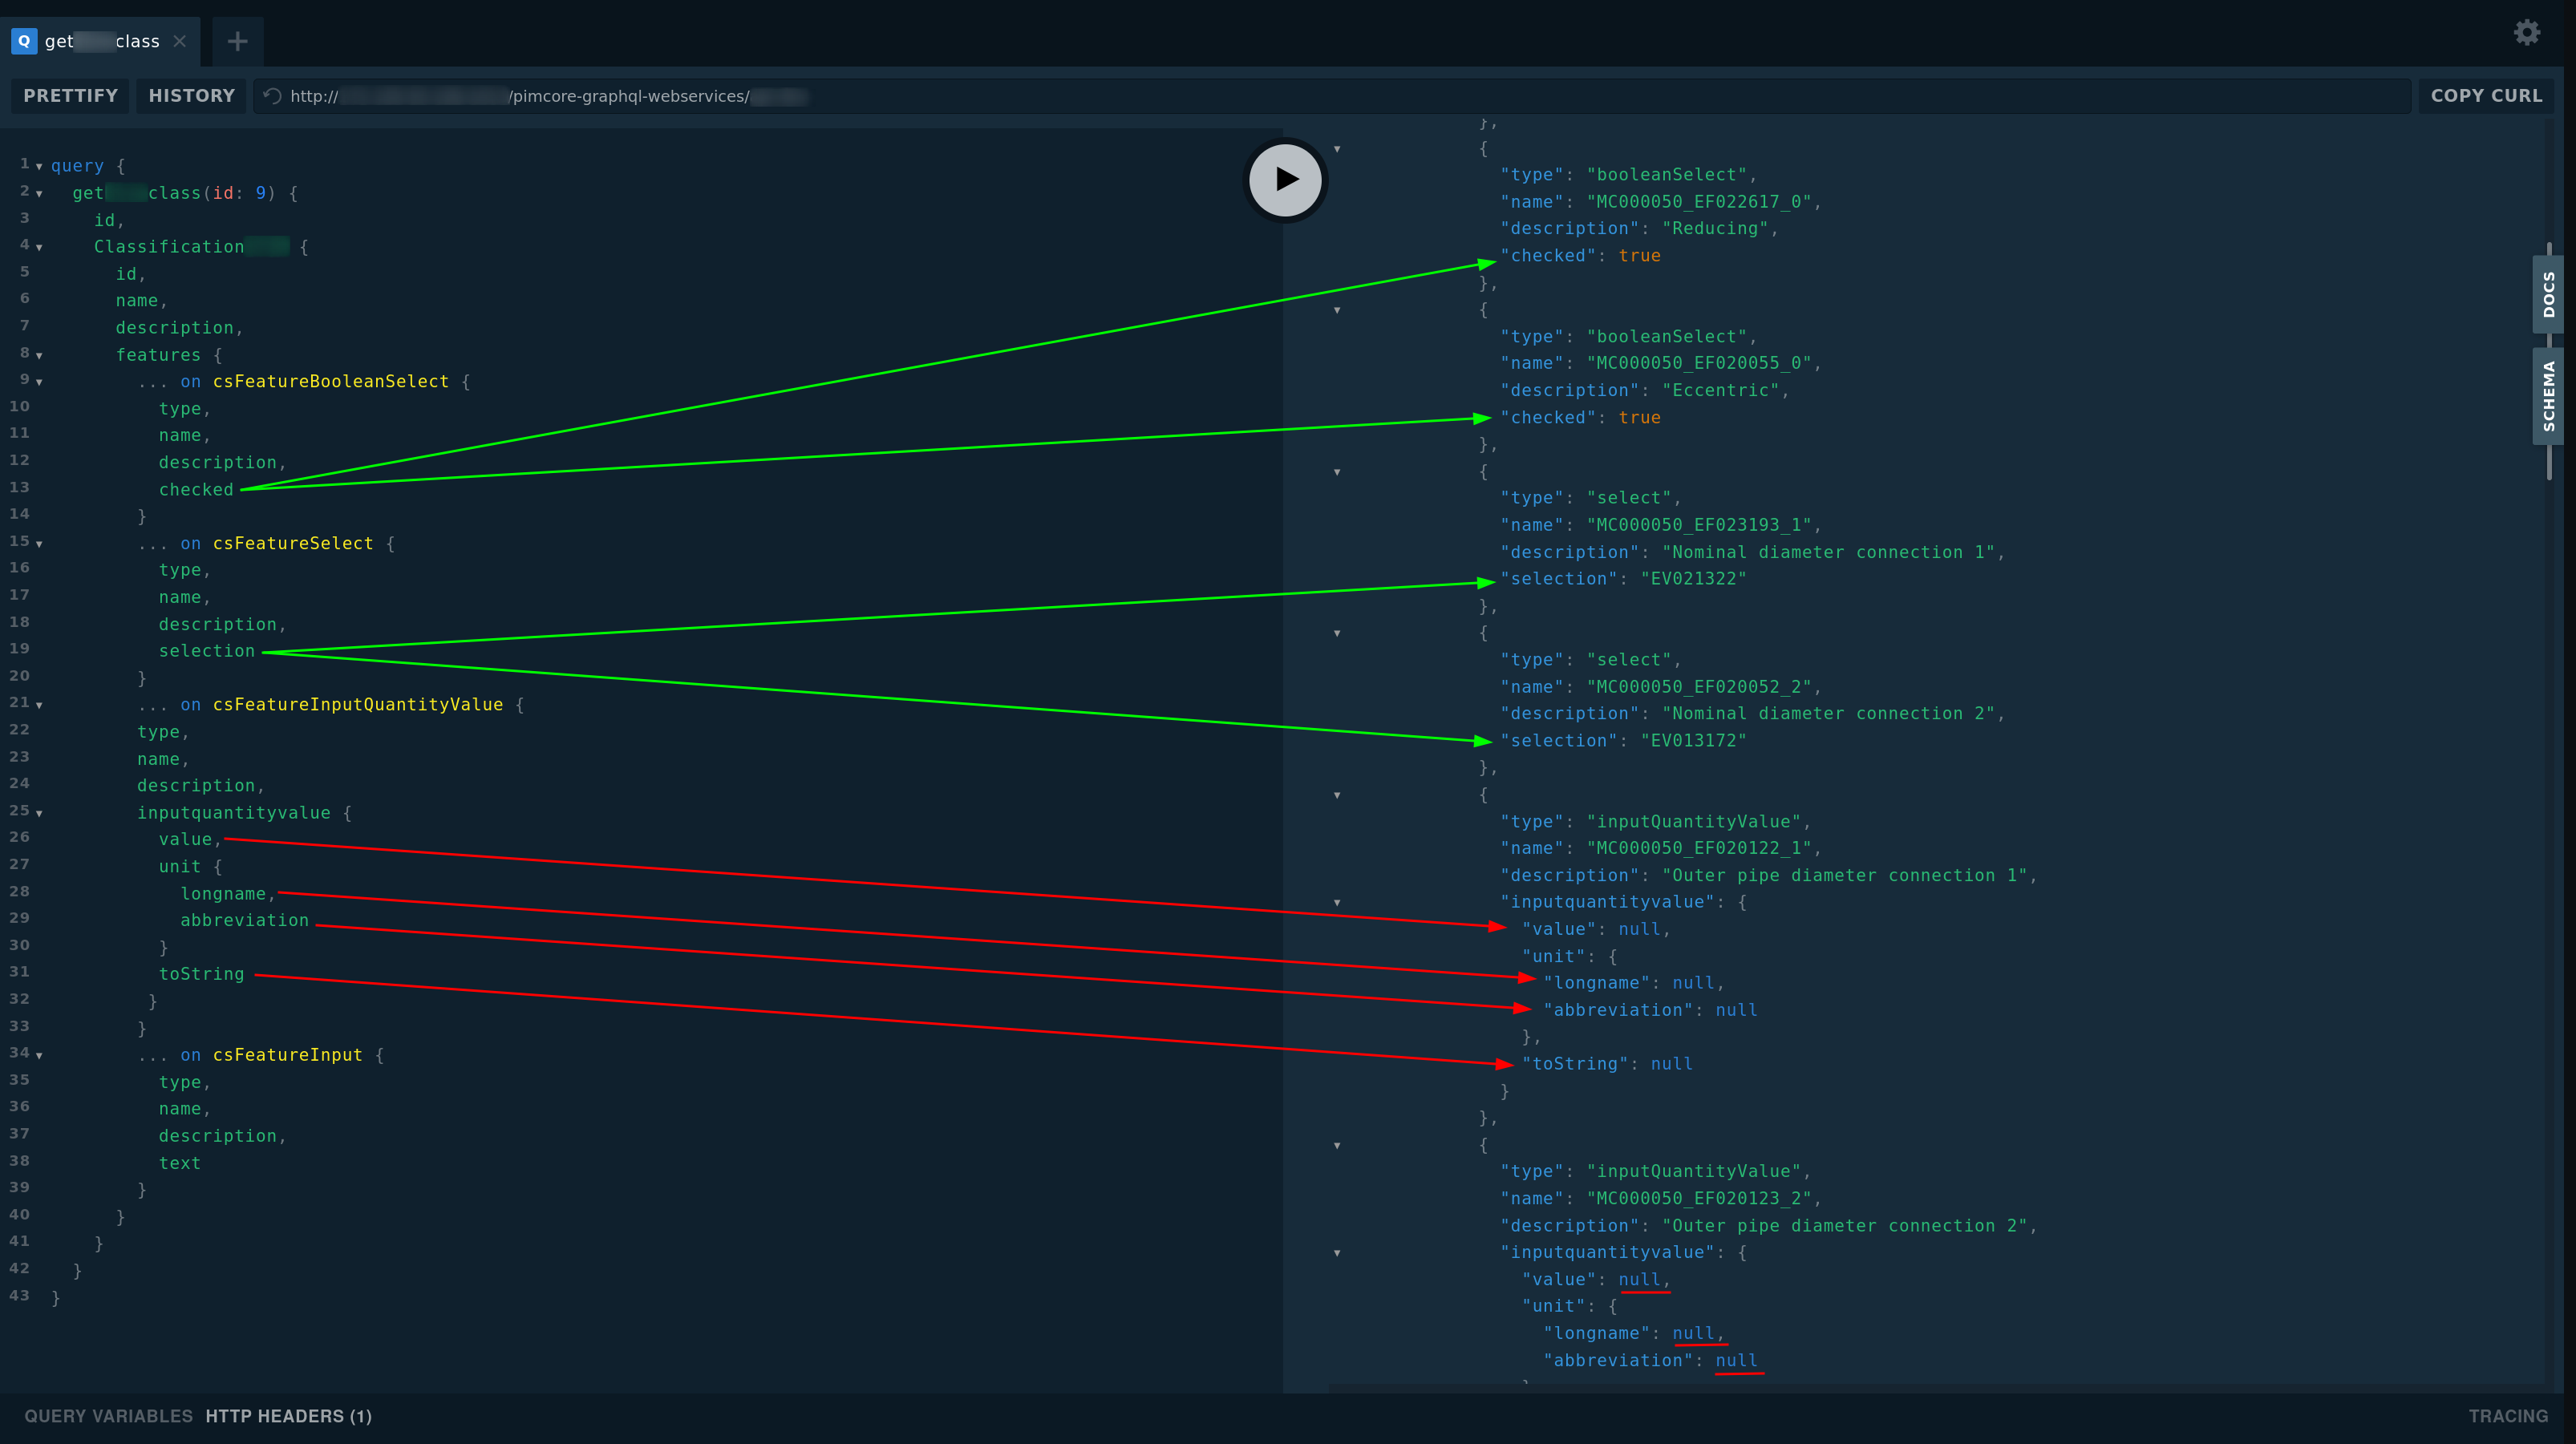Collapse the inputquantityvalue block at line 25
The height and width of the screenshot is (1444, 2576).
pos(40,813)
